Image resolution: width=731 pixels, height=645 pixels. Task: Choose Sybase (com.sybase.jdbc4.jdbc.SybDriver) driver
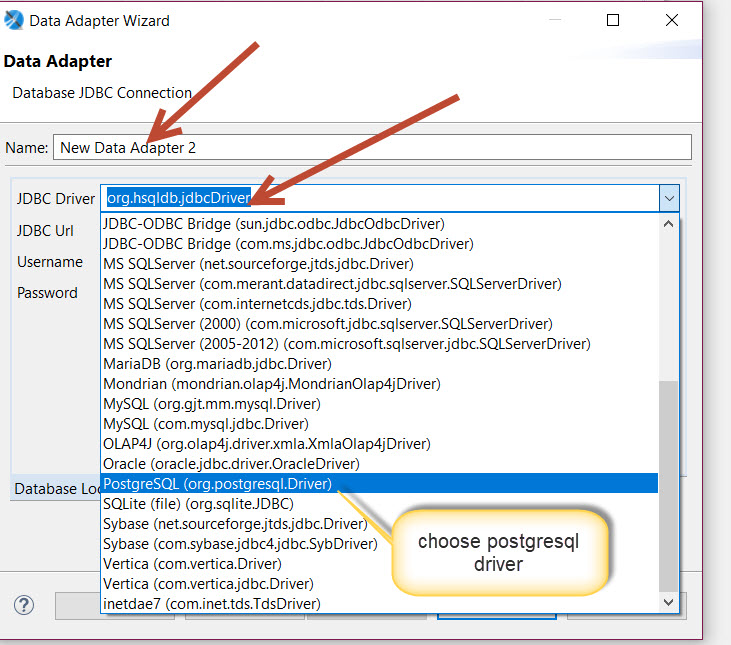[240, 544]
